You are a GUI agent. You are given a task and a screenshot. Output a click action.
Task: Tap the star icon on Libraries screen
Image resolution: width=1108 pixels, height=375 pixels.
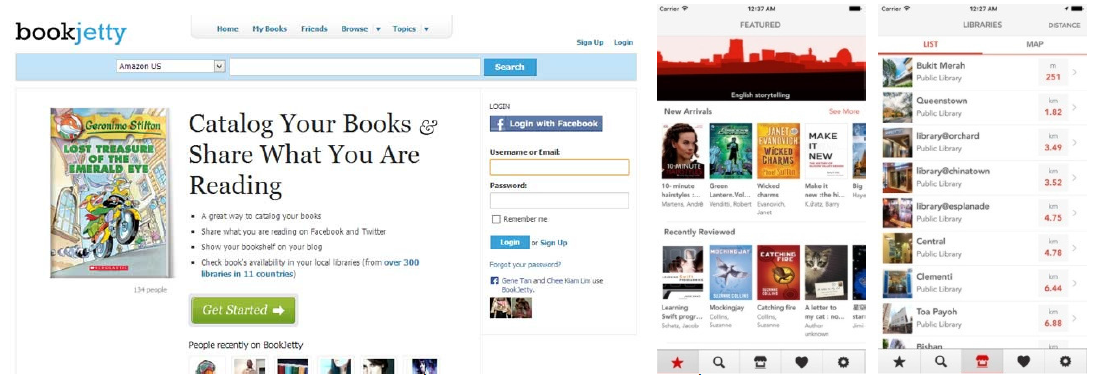click(899, 362)
